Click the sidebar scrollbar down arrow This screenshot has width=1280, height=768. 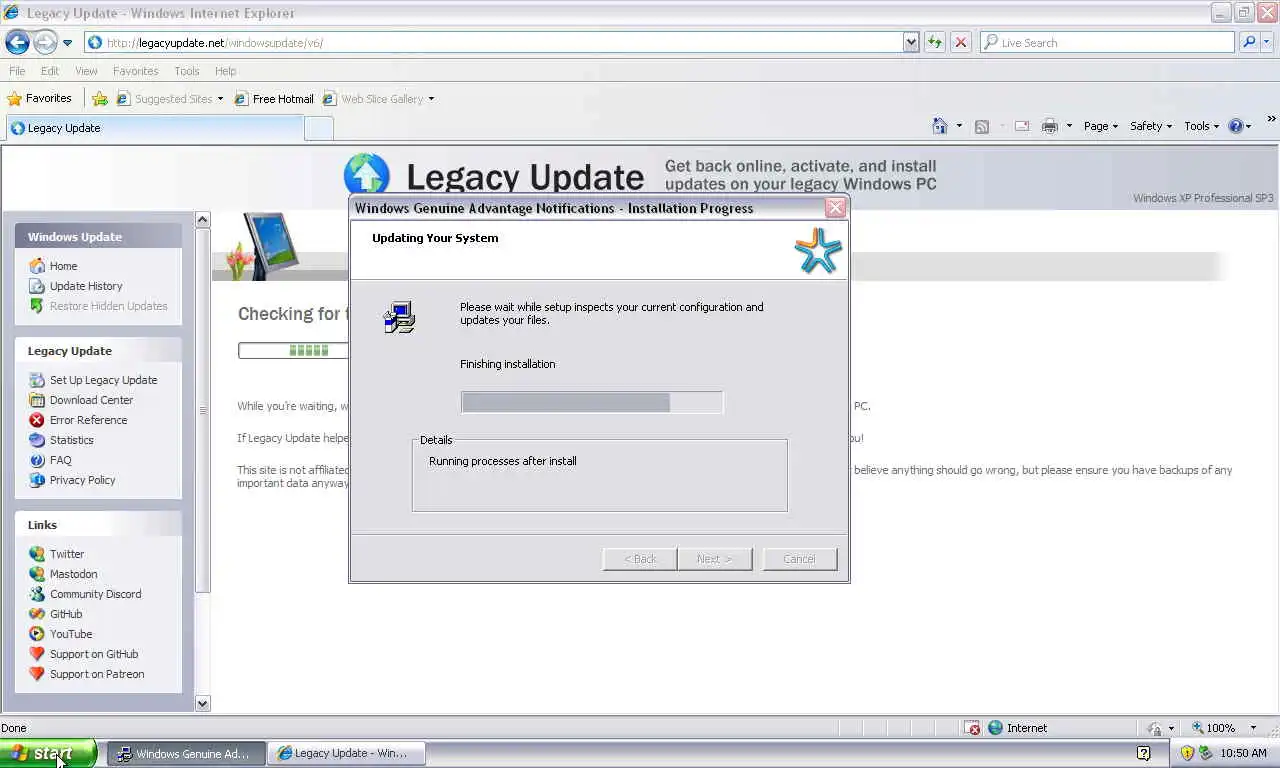point(203,703)
